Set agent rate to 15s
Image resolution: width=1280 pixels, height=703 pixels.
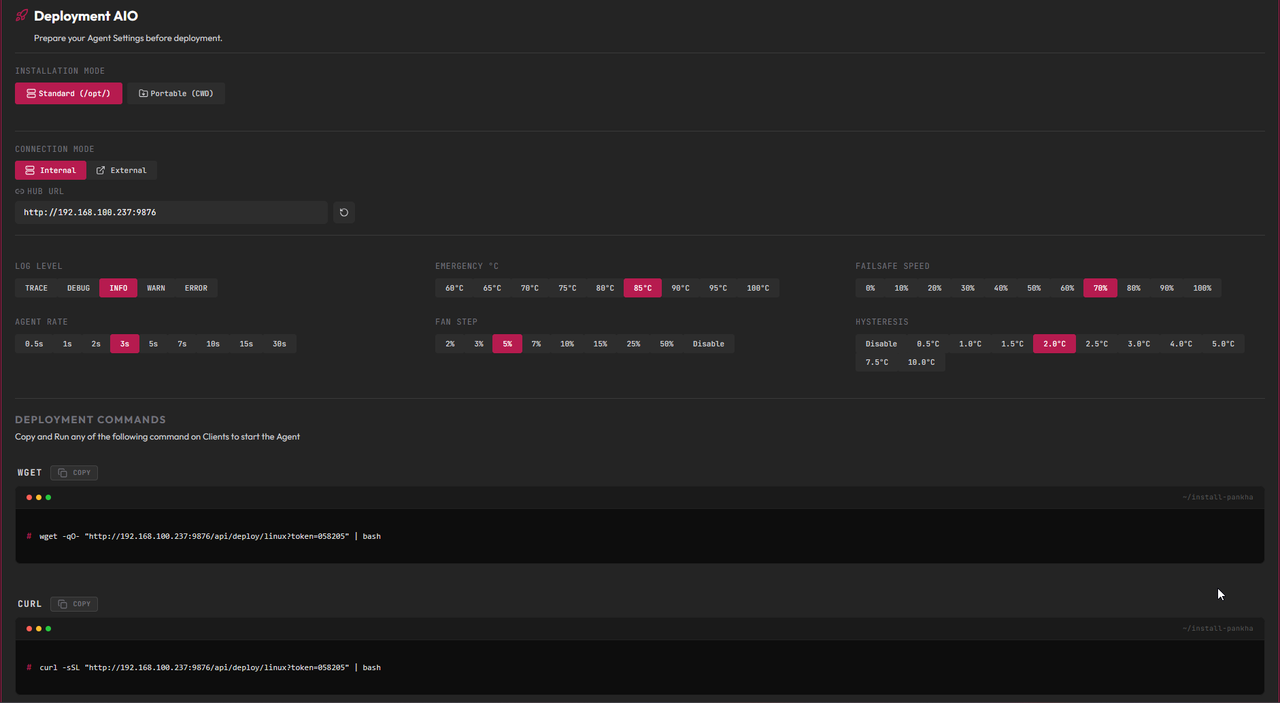point(246,344)
